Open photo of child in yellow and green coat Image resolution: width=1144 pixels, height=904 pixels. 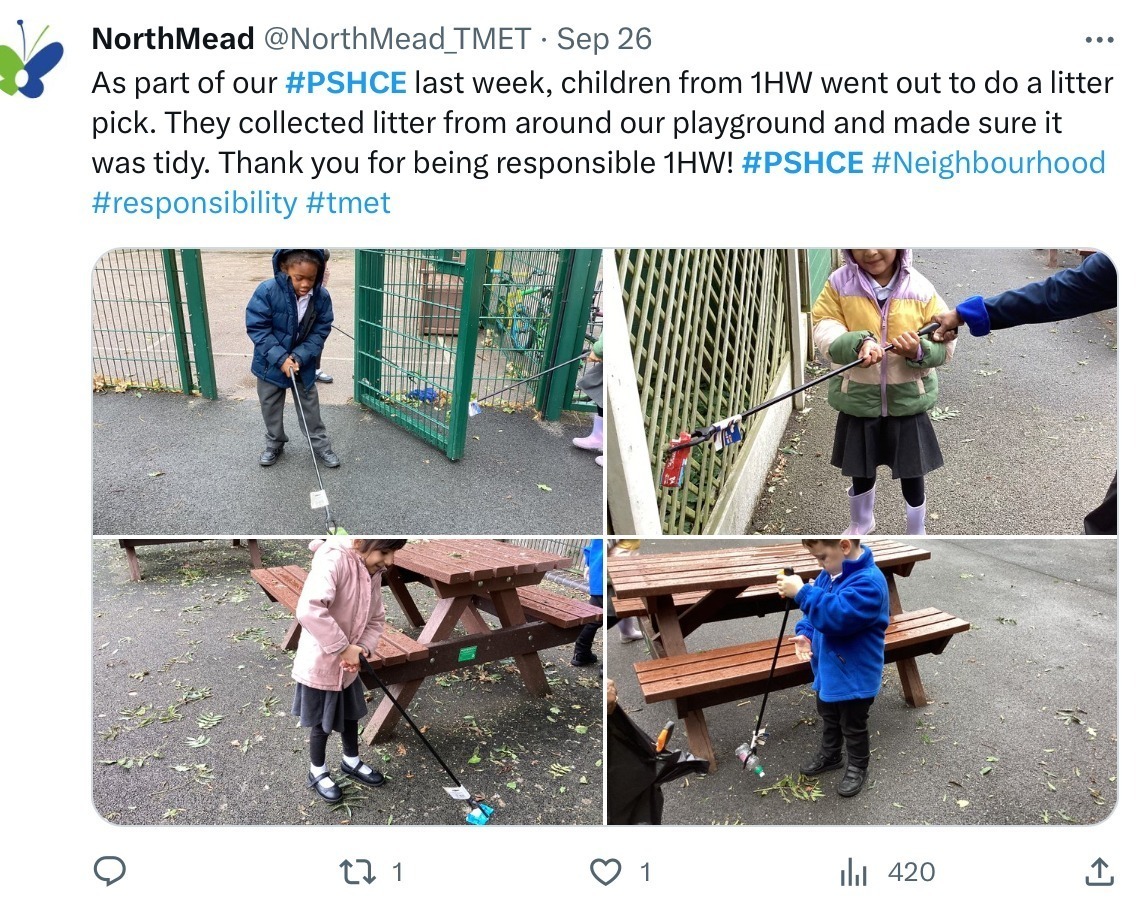pos(862,392)
